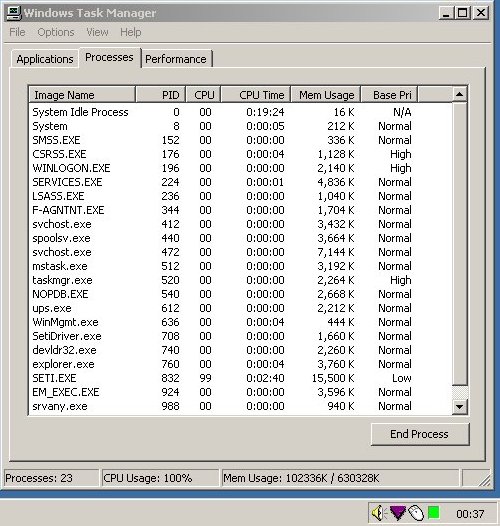Select the WINLOGON.EXE process
500x526 pixels.
point(240,168)
